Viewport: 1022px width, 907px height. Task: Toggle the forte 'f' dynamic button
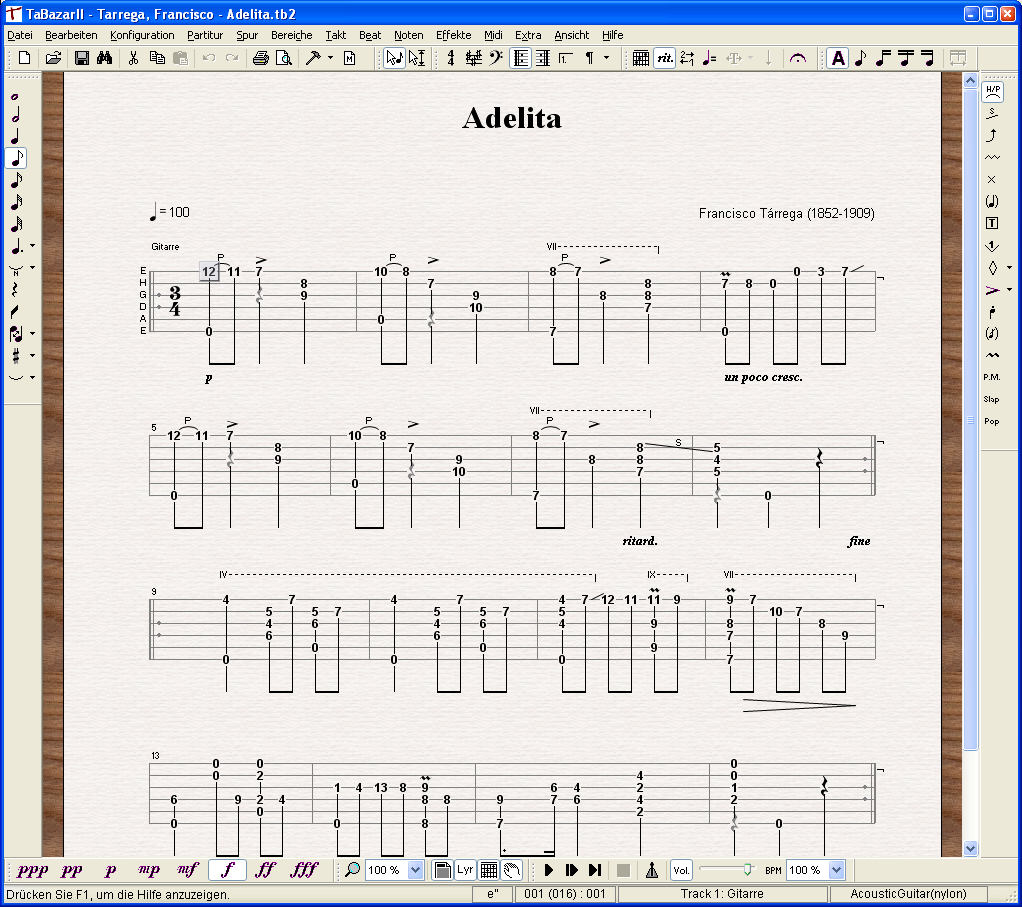(x=227, y=870)
